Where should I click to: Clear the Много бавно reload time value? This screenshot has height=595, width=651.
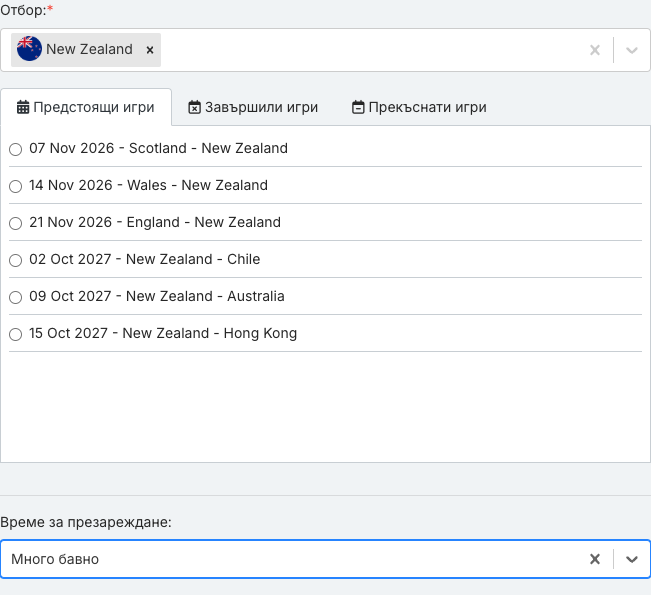595,559
